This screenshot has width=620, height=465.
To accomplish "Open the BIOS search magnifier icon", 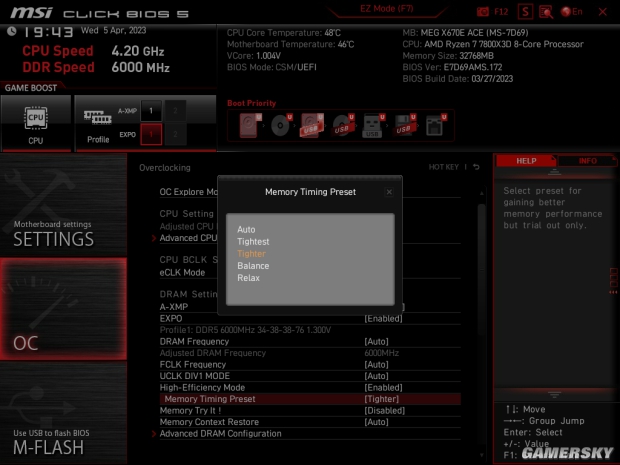I will [x=546, y=12].
